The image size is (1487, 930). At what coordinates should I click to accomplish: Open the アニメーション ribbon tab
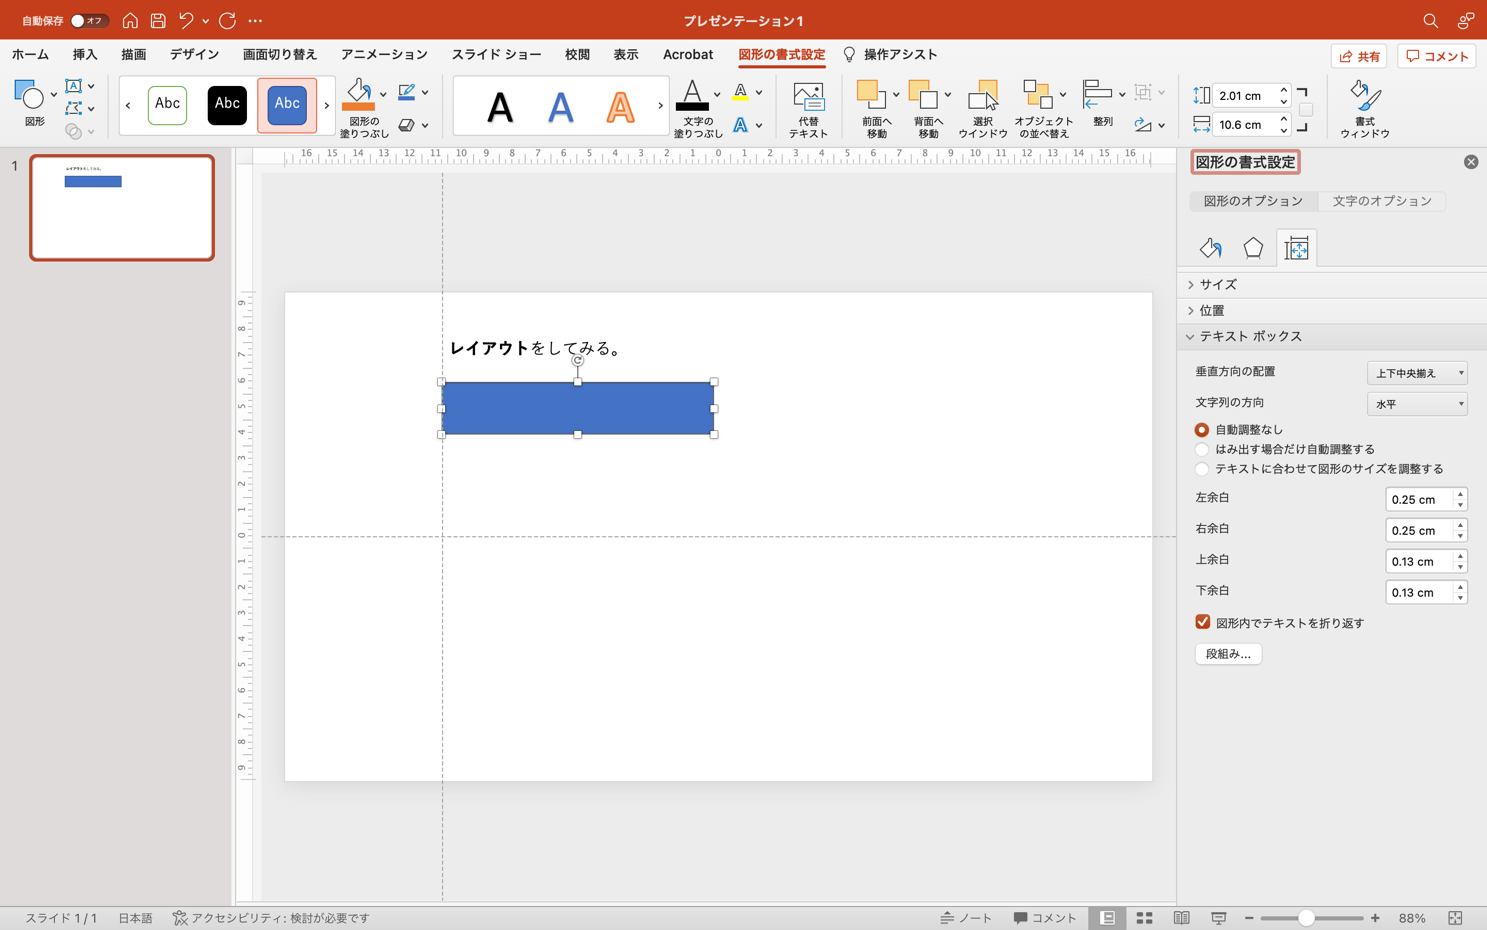[x=384, y=55]
